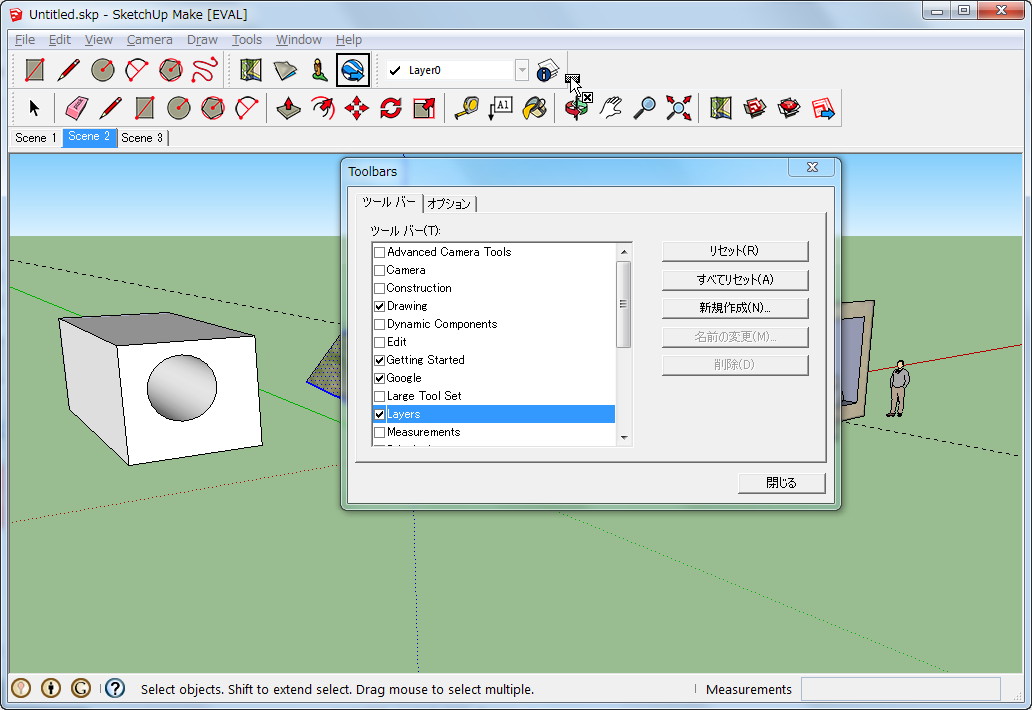Image resolution: width=1032 pixels, height=710 pixels.
Task: Select the Eraser tool
Action: pyautogui.click(x=77, y=108)
